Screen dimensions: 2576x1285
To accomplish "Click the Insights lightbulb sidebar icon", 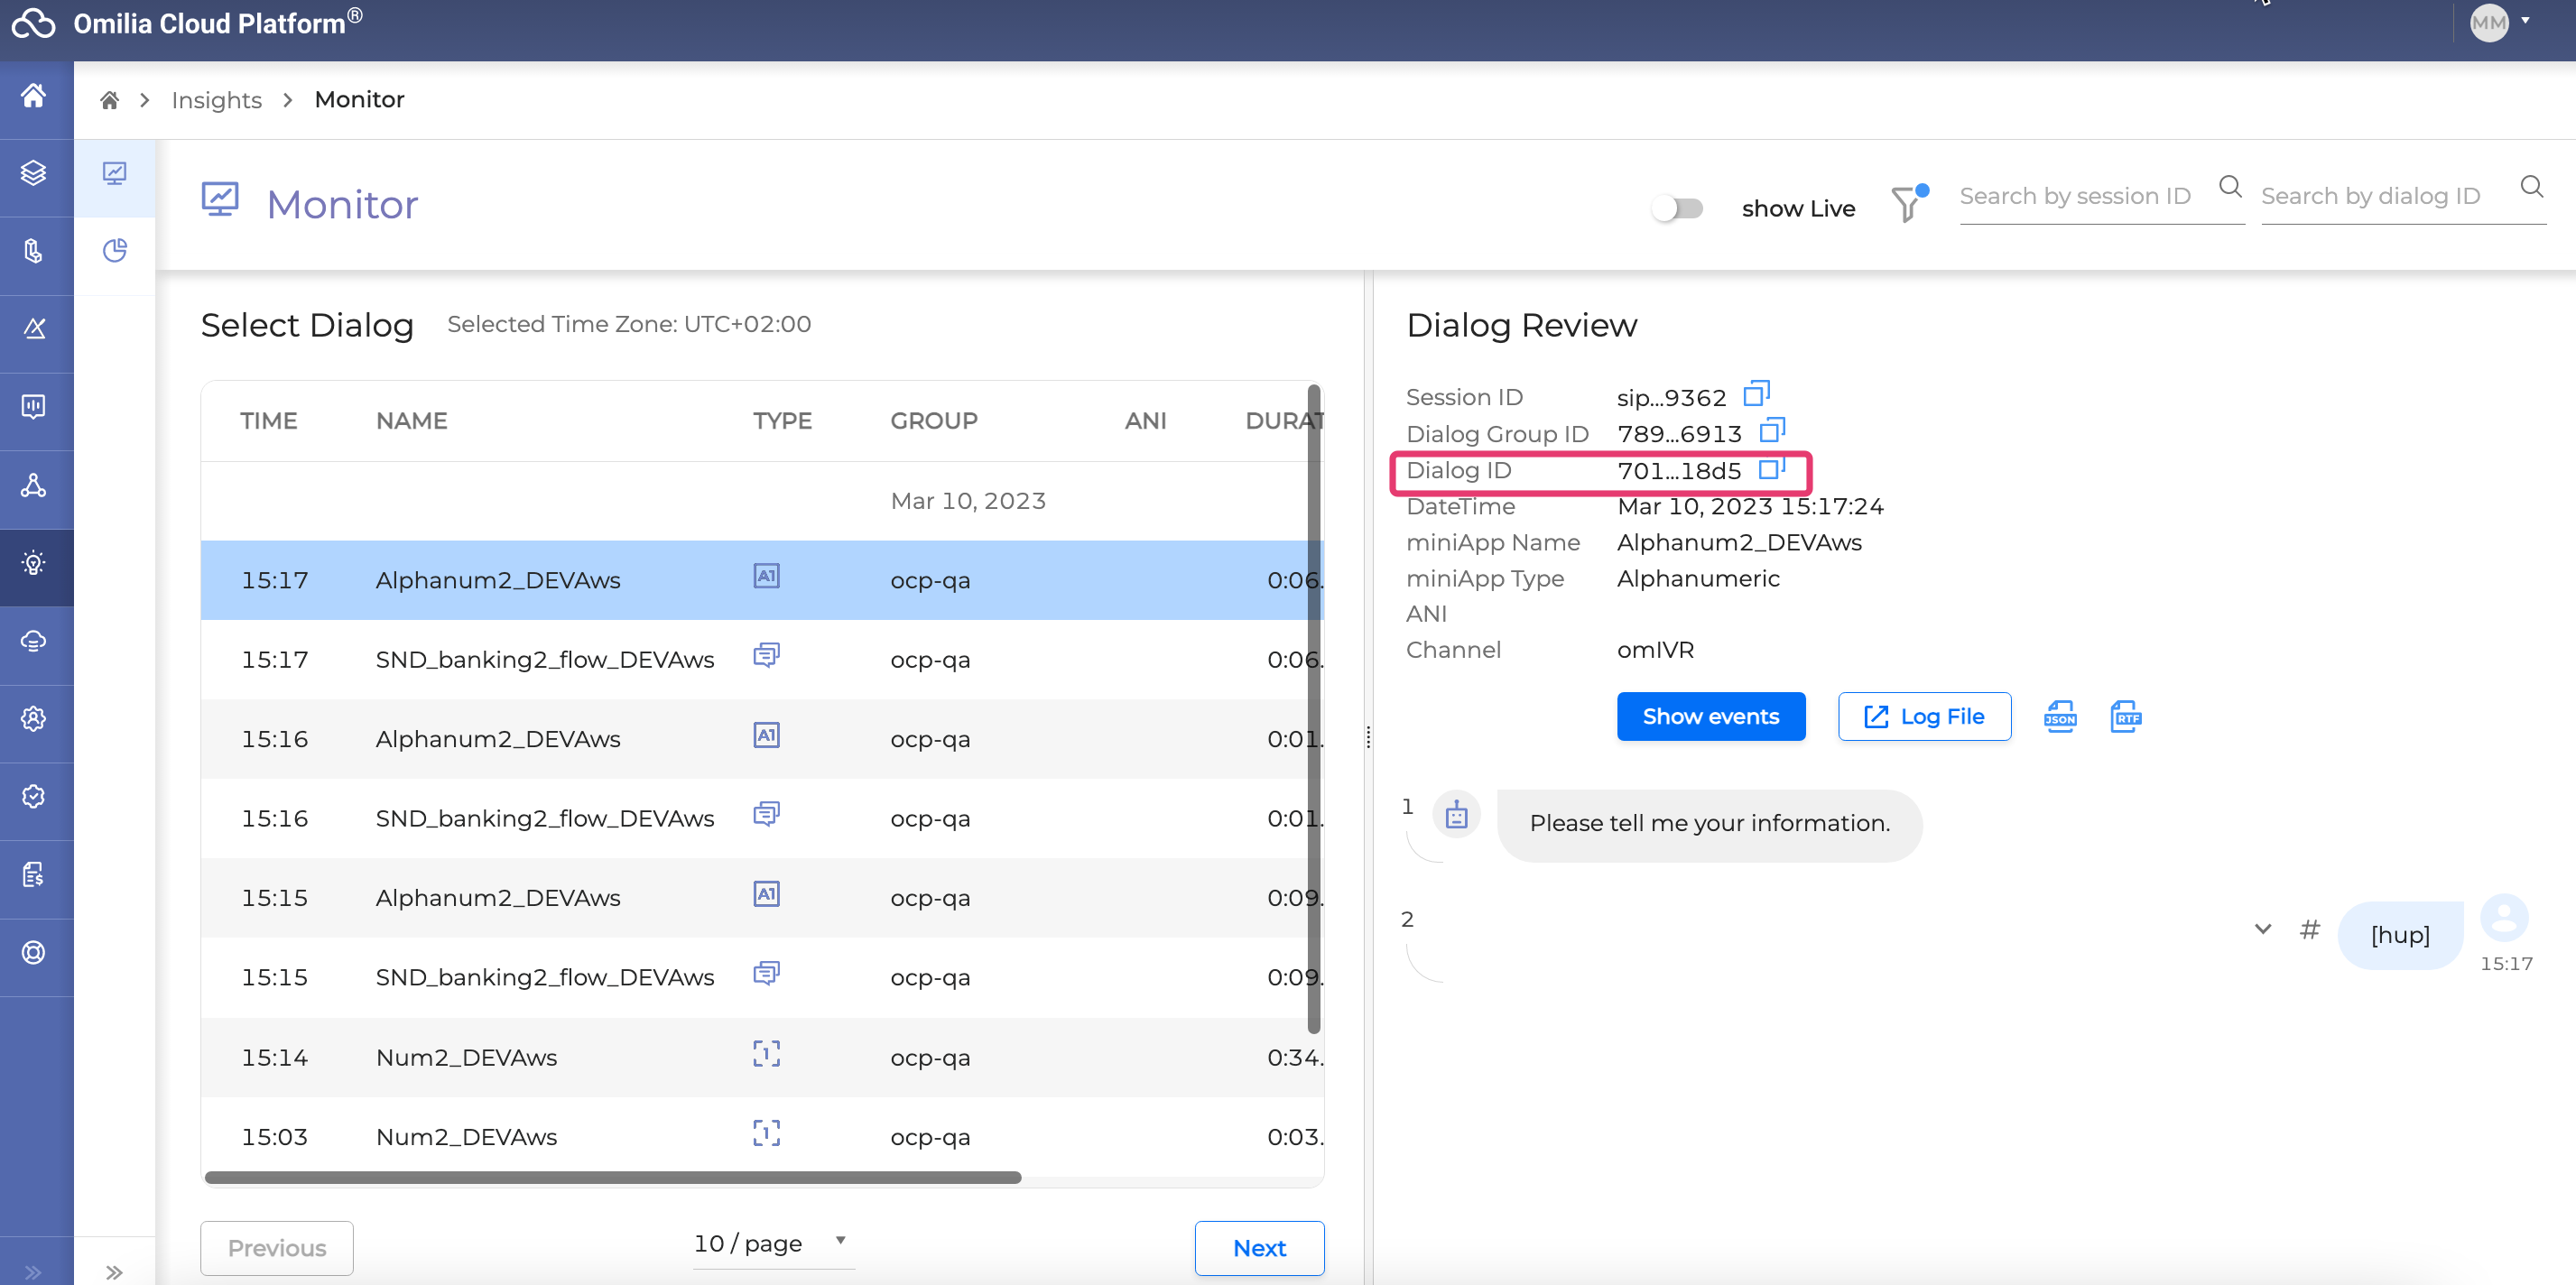I will (34, 564).
